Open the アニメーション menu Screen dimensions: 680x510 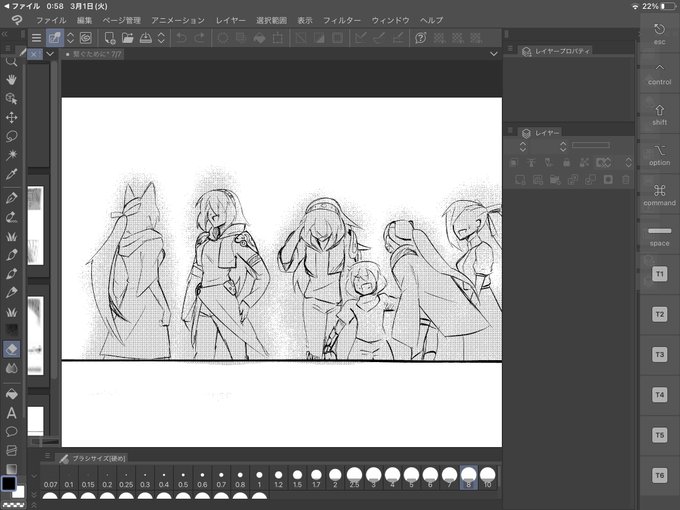pyautogui.click(x=178, y=20)
